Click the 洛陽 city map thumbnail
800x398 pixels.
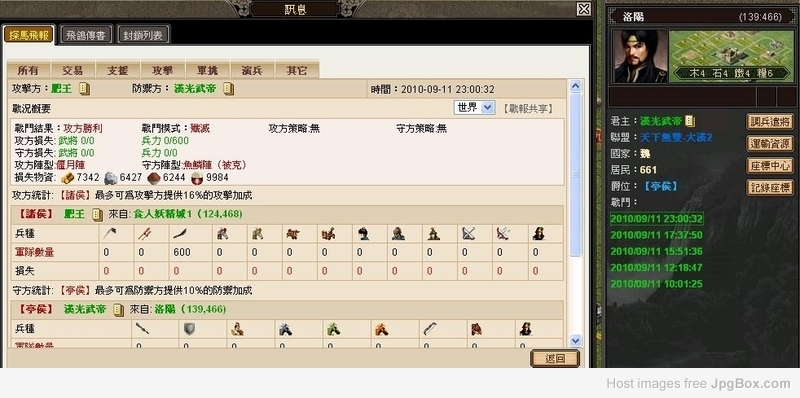click(732, 56)
